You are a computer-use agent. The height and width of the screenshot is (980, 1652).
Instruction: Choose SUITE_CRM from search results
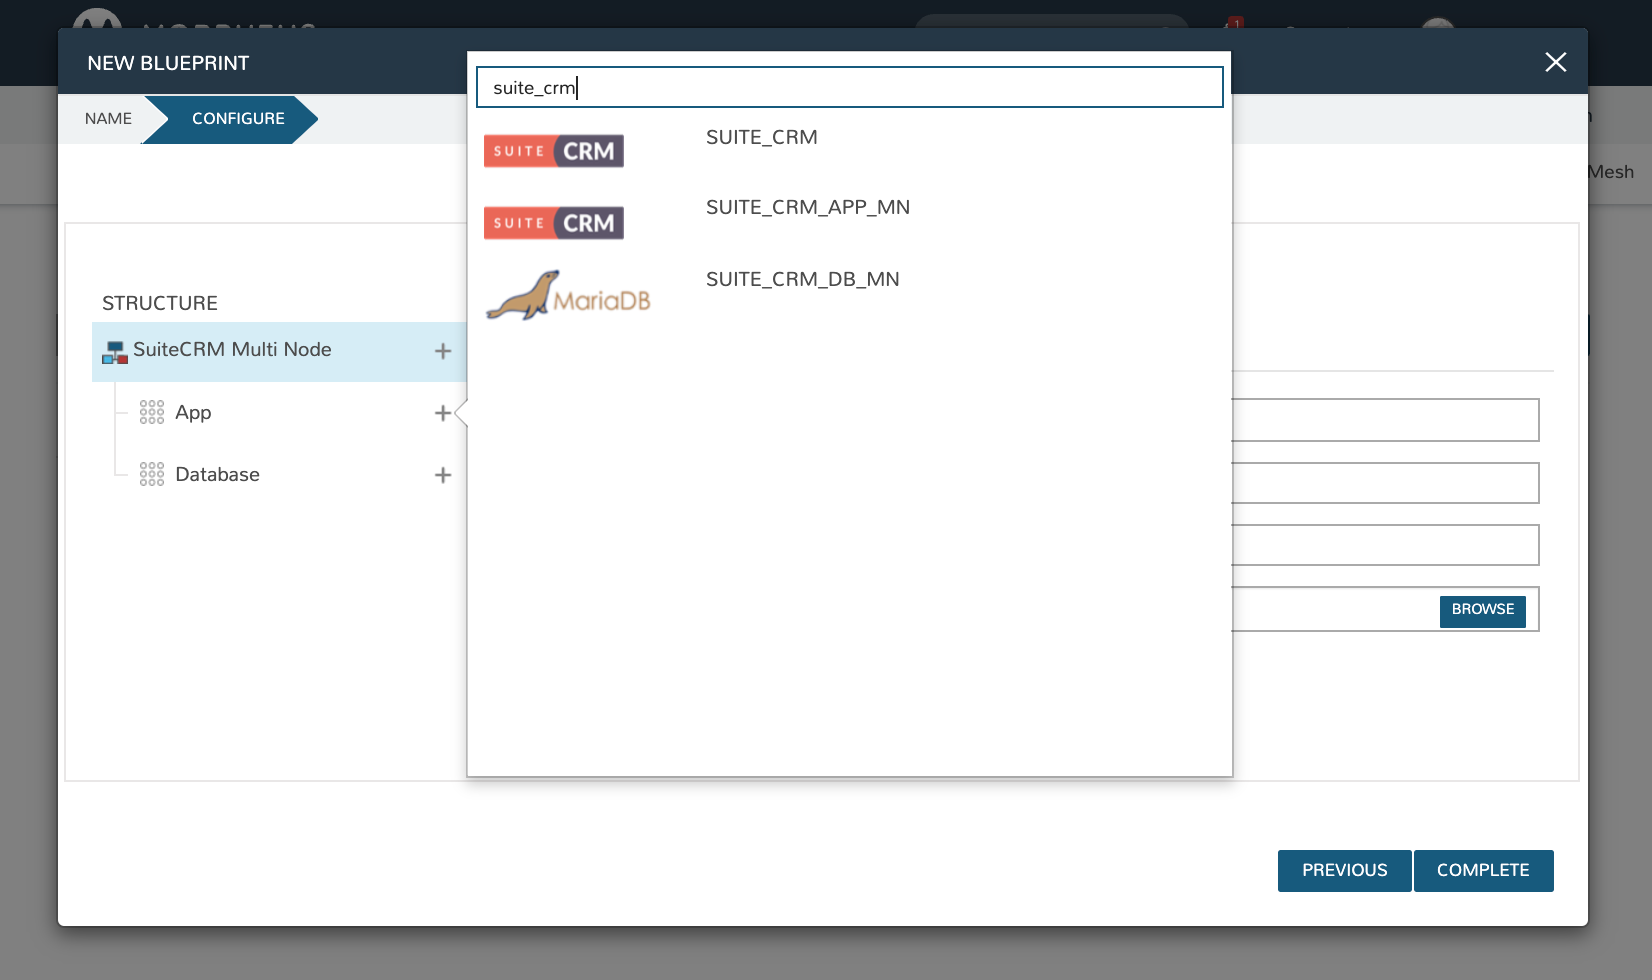pyautogui.click(x=761, y=138)
